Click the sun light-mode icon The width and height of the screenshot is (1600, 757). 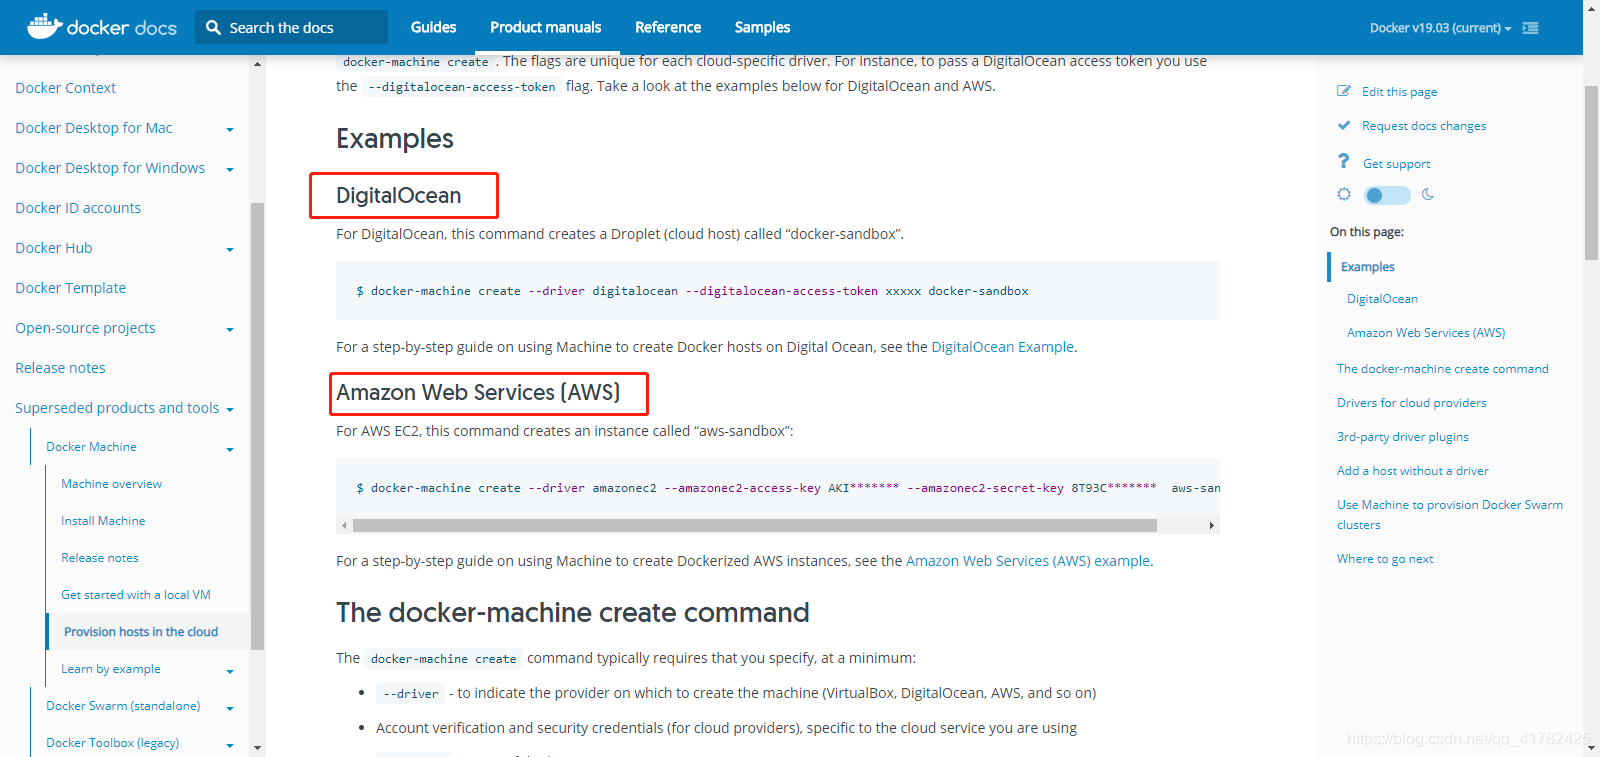(1344, 194)
